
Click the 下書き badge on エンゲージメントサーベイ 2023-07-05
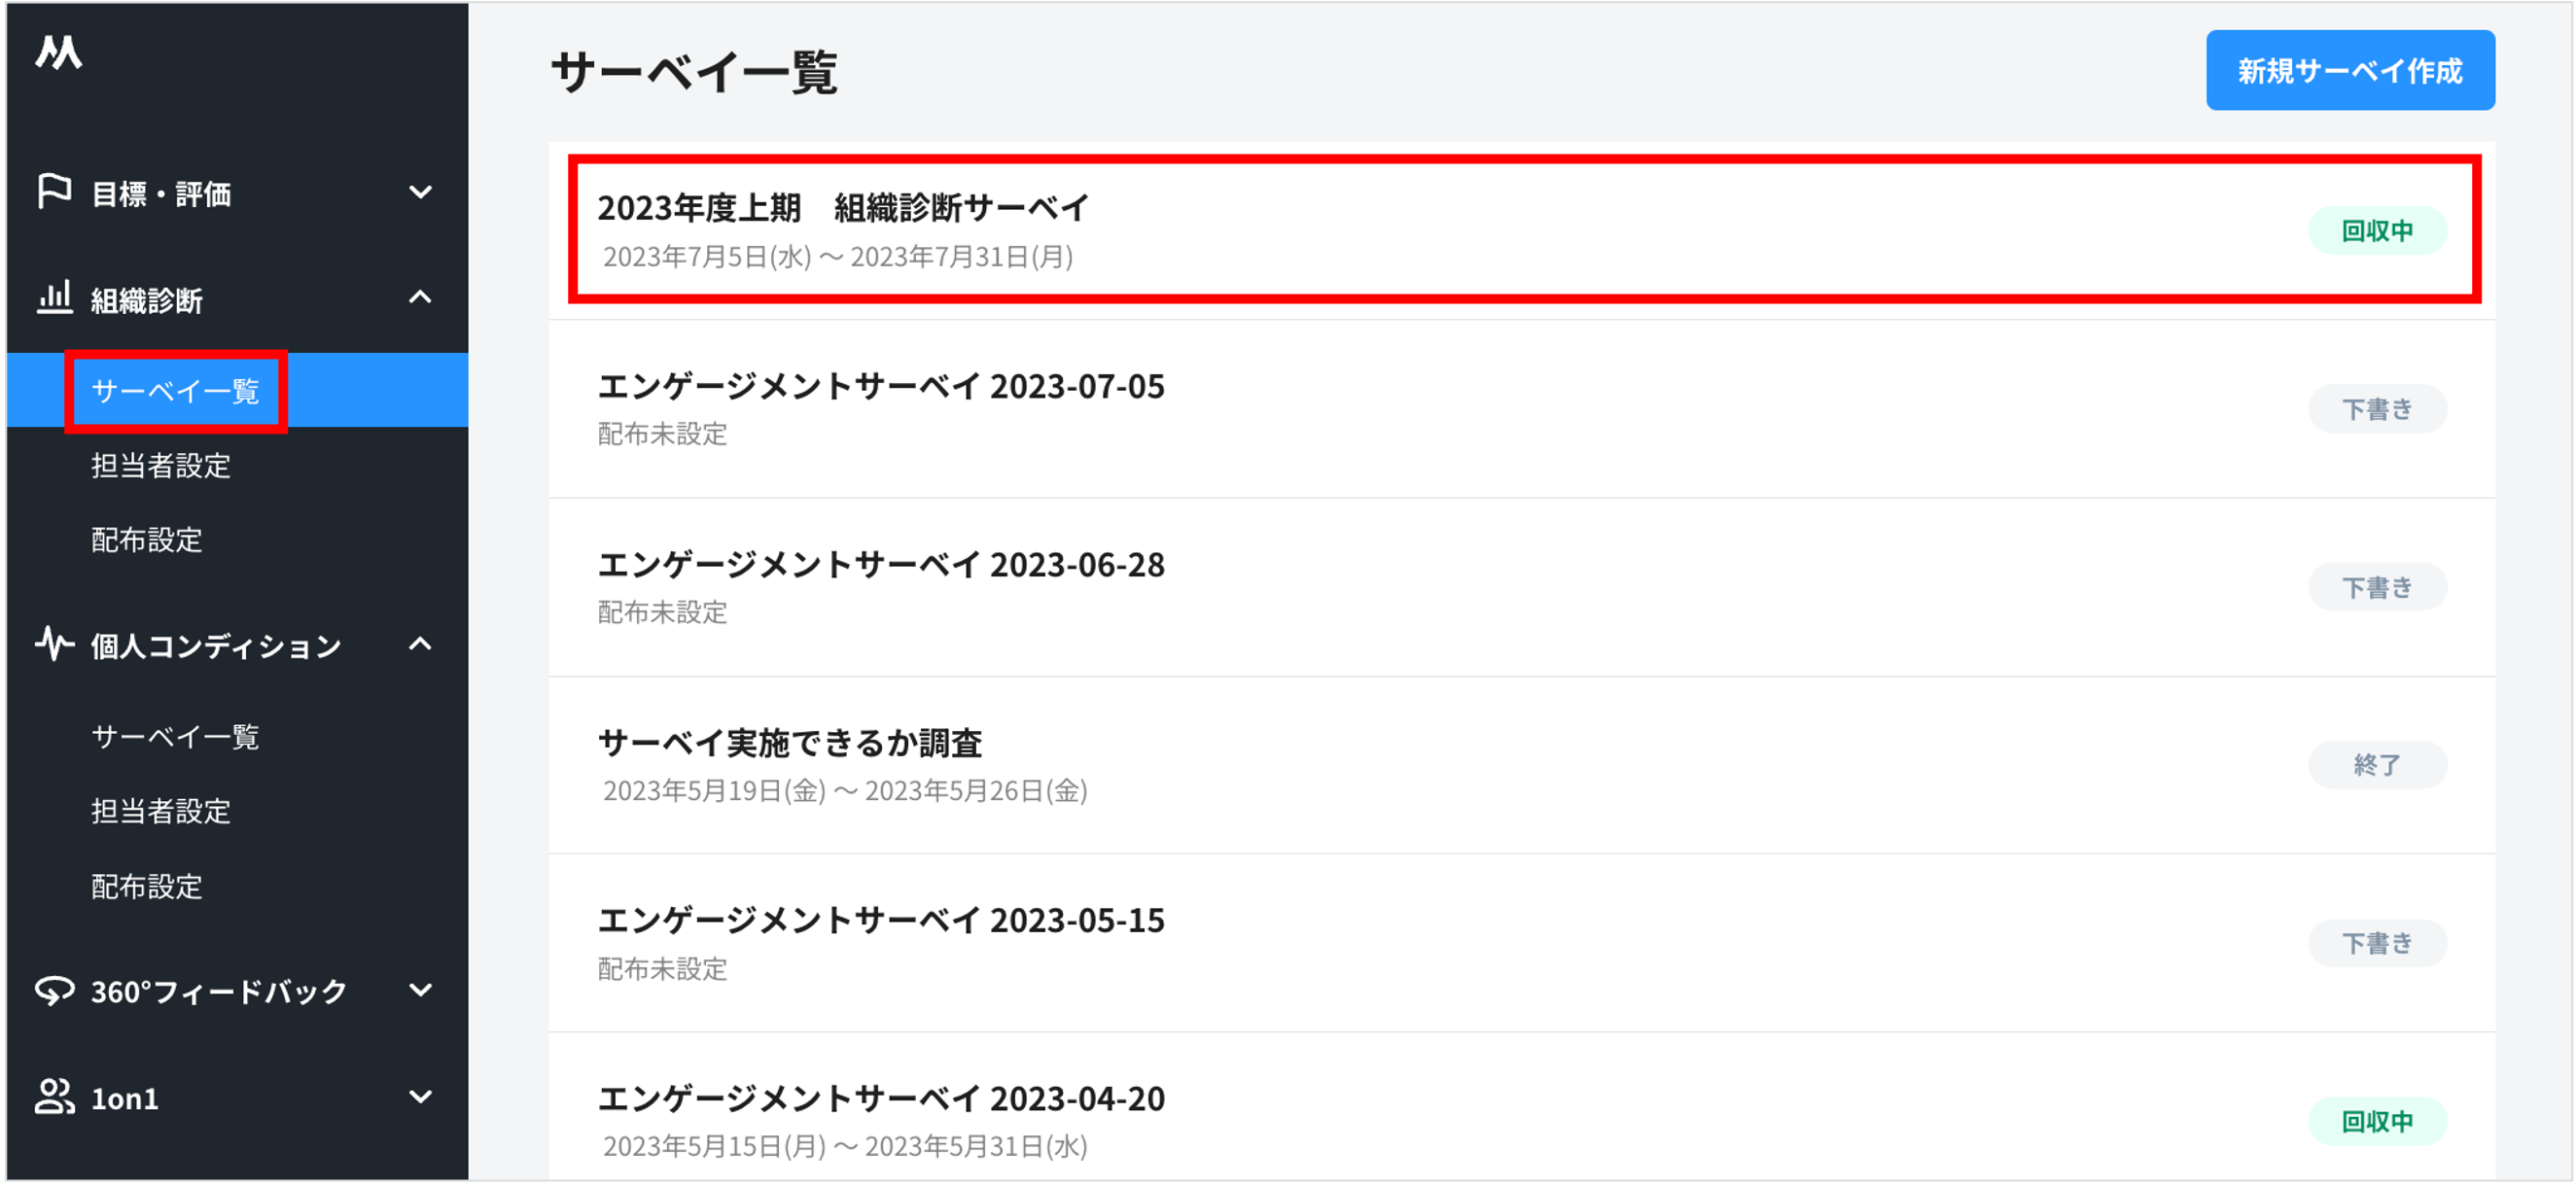click(2379, 408)
